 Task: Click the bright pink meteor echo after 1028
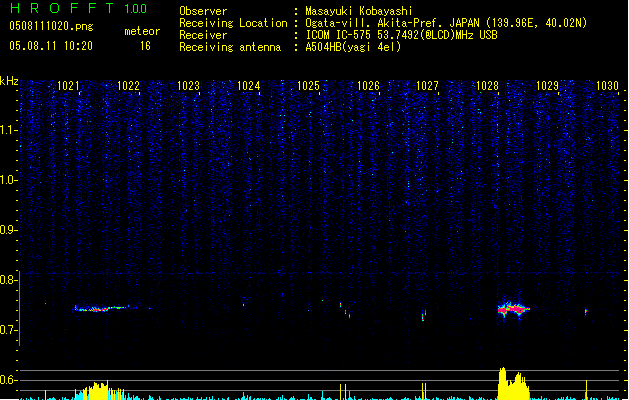[513, 309]
